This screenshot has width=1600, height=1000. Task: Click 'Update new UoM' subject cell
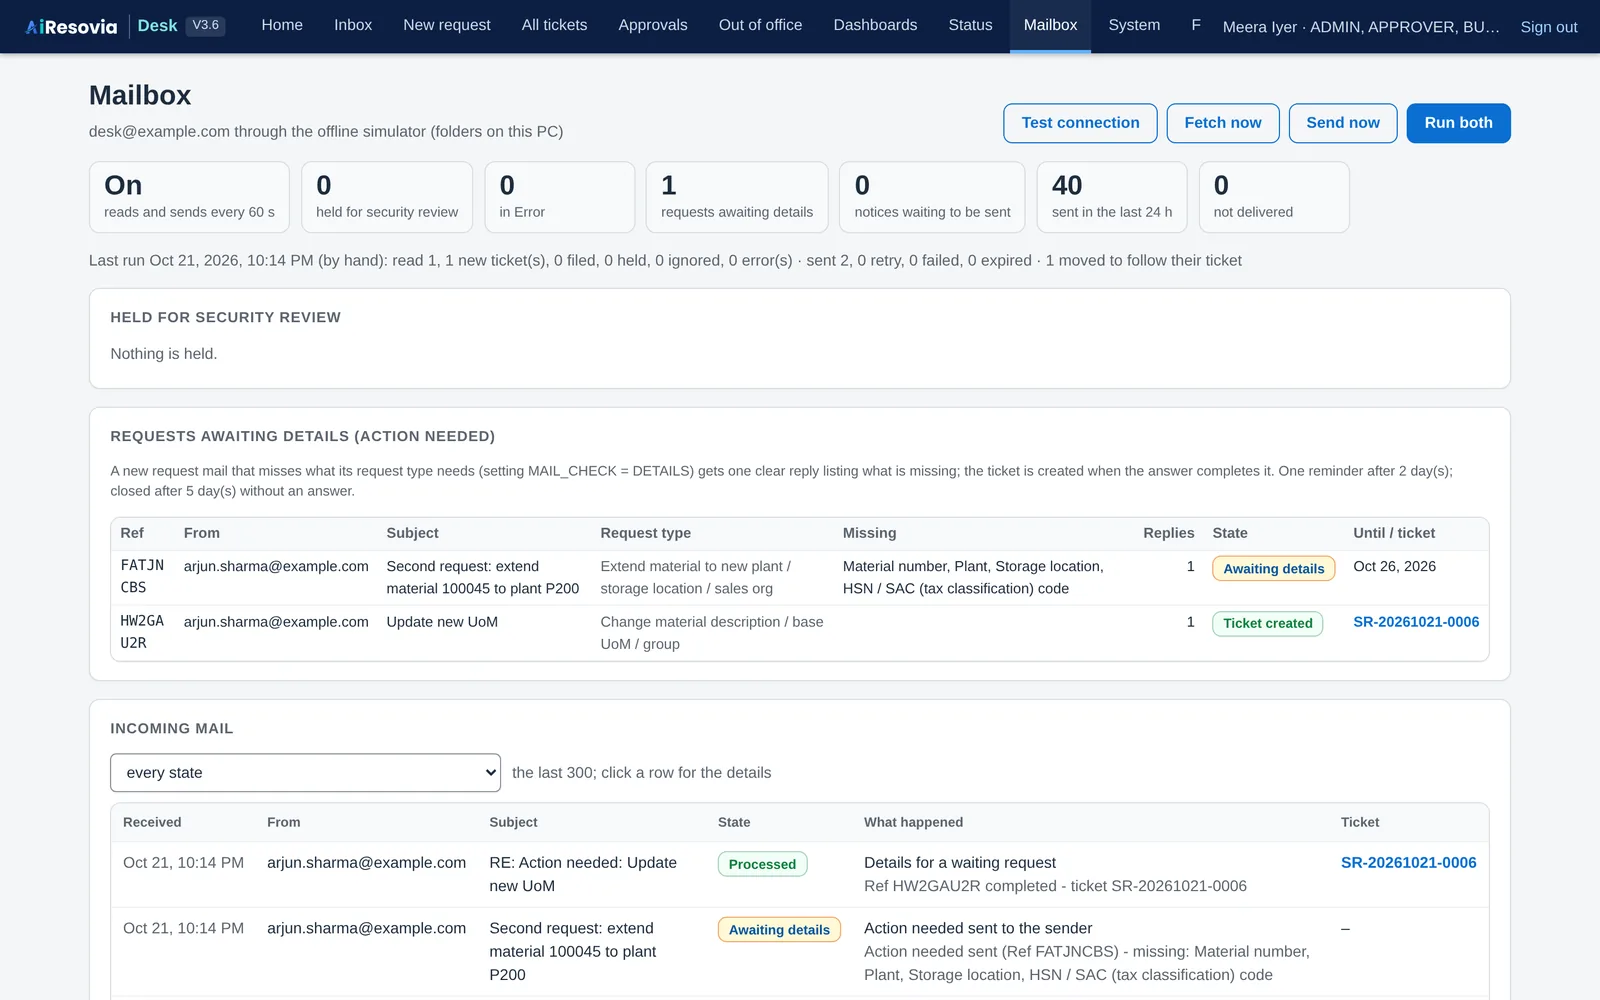pos(442,622)
